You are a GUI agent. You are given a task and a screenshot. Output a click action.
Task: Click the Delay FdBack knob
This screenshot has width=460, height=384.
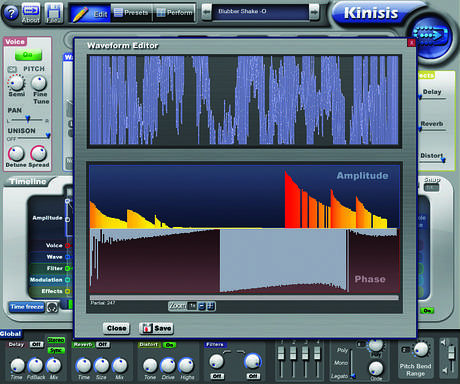(35, 366)
